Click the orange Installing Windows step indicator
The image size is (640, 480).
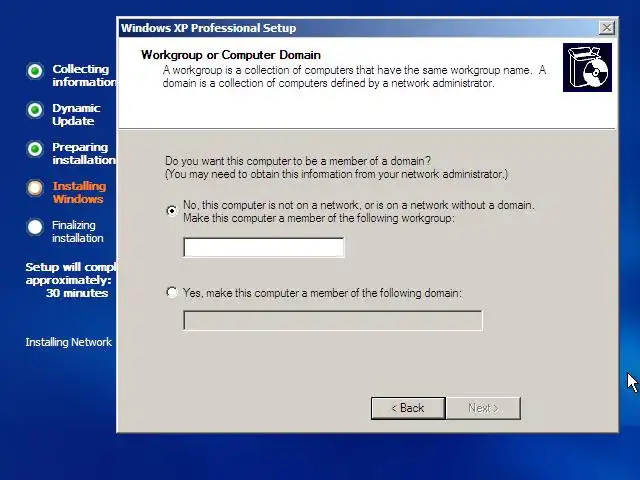[x=35, y=188]
